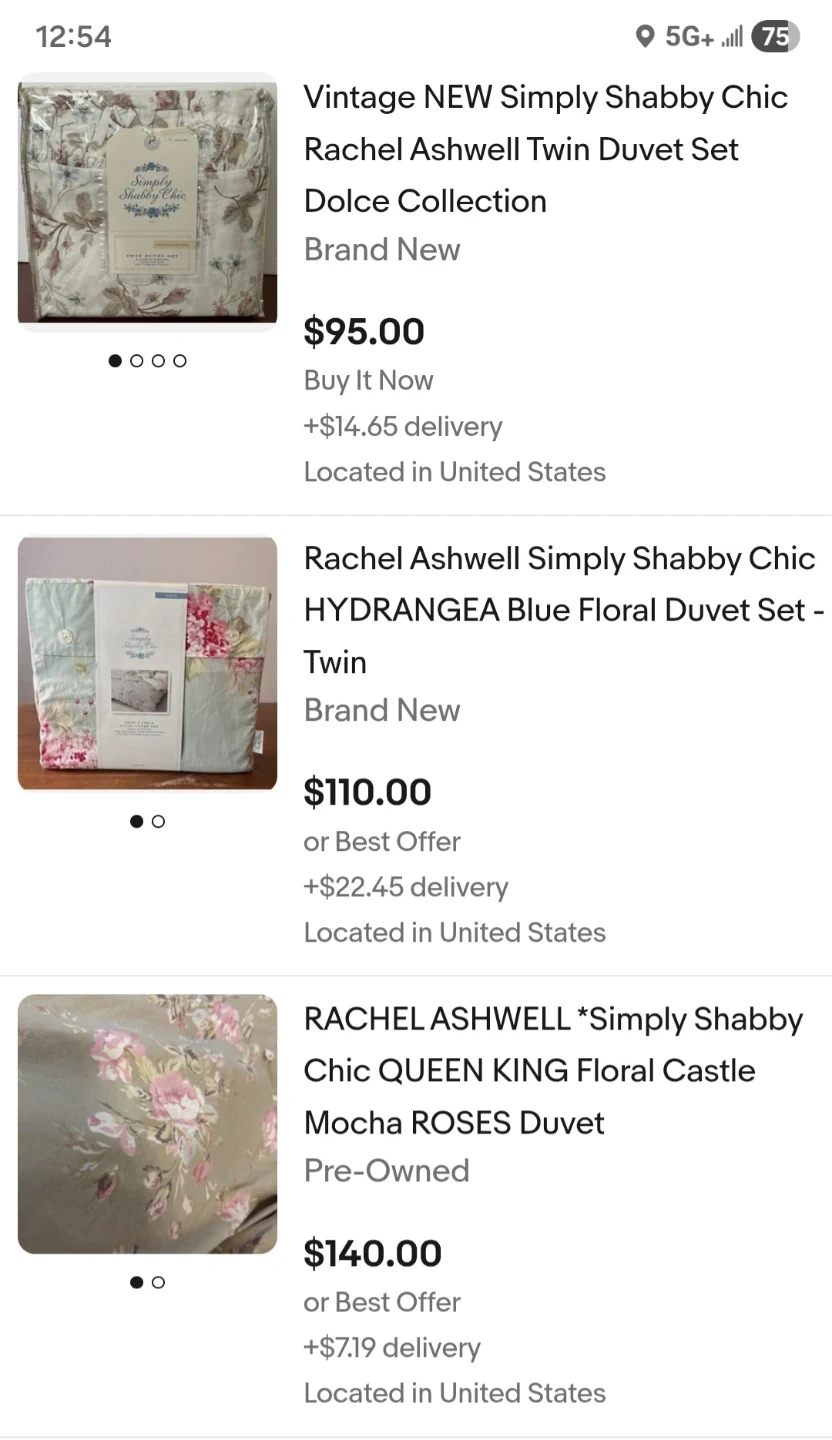
Task: Select second image dot of Dolce Collection listing
Action: point(137,361)
